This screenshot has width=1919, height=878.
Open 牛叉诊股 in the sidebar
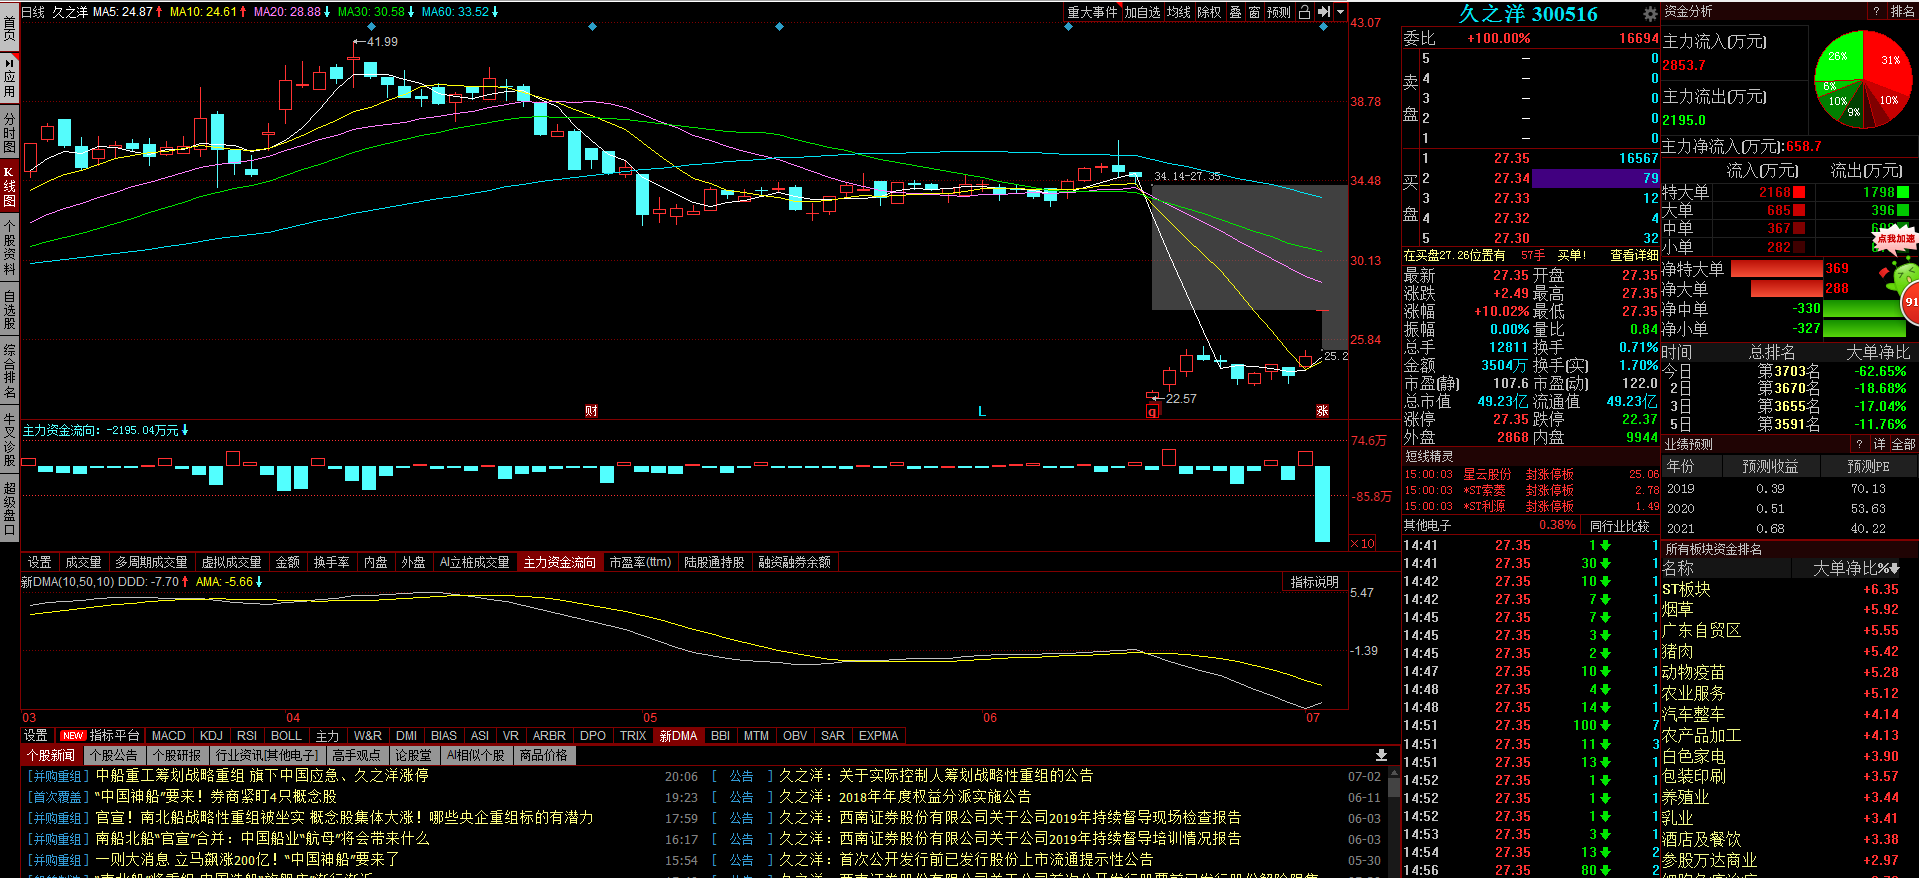[x=9, y=440]
